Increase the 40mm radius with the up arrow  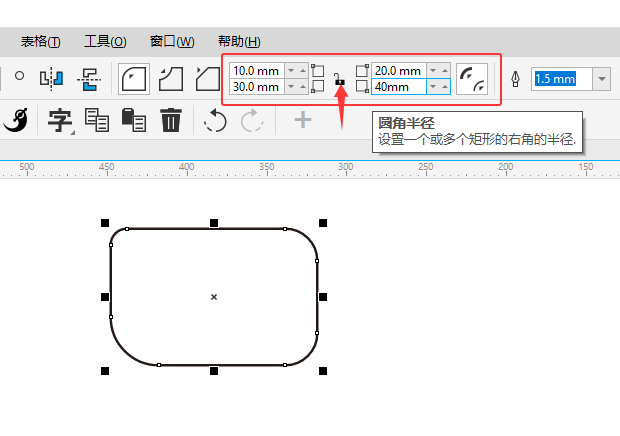click(445, 87)
